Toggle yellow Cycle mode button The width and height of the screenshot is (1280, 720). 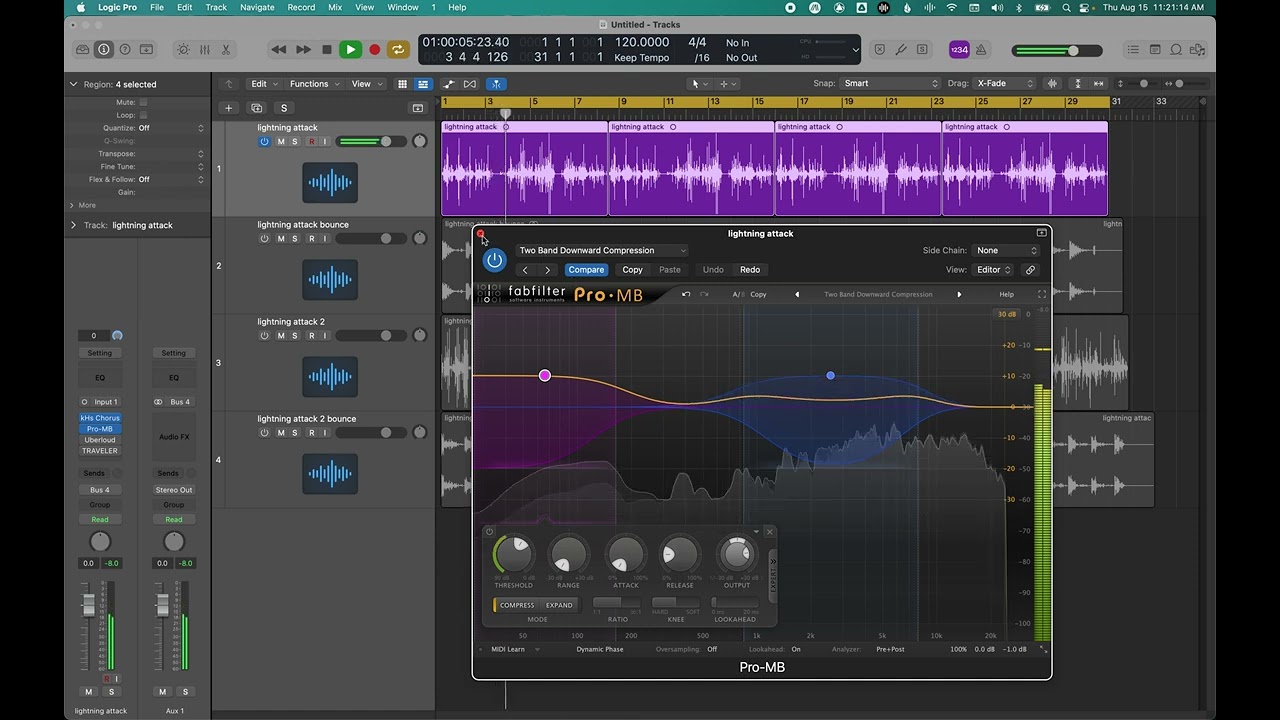click(x=398, y=49)
